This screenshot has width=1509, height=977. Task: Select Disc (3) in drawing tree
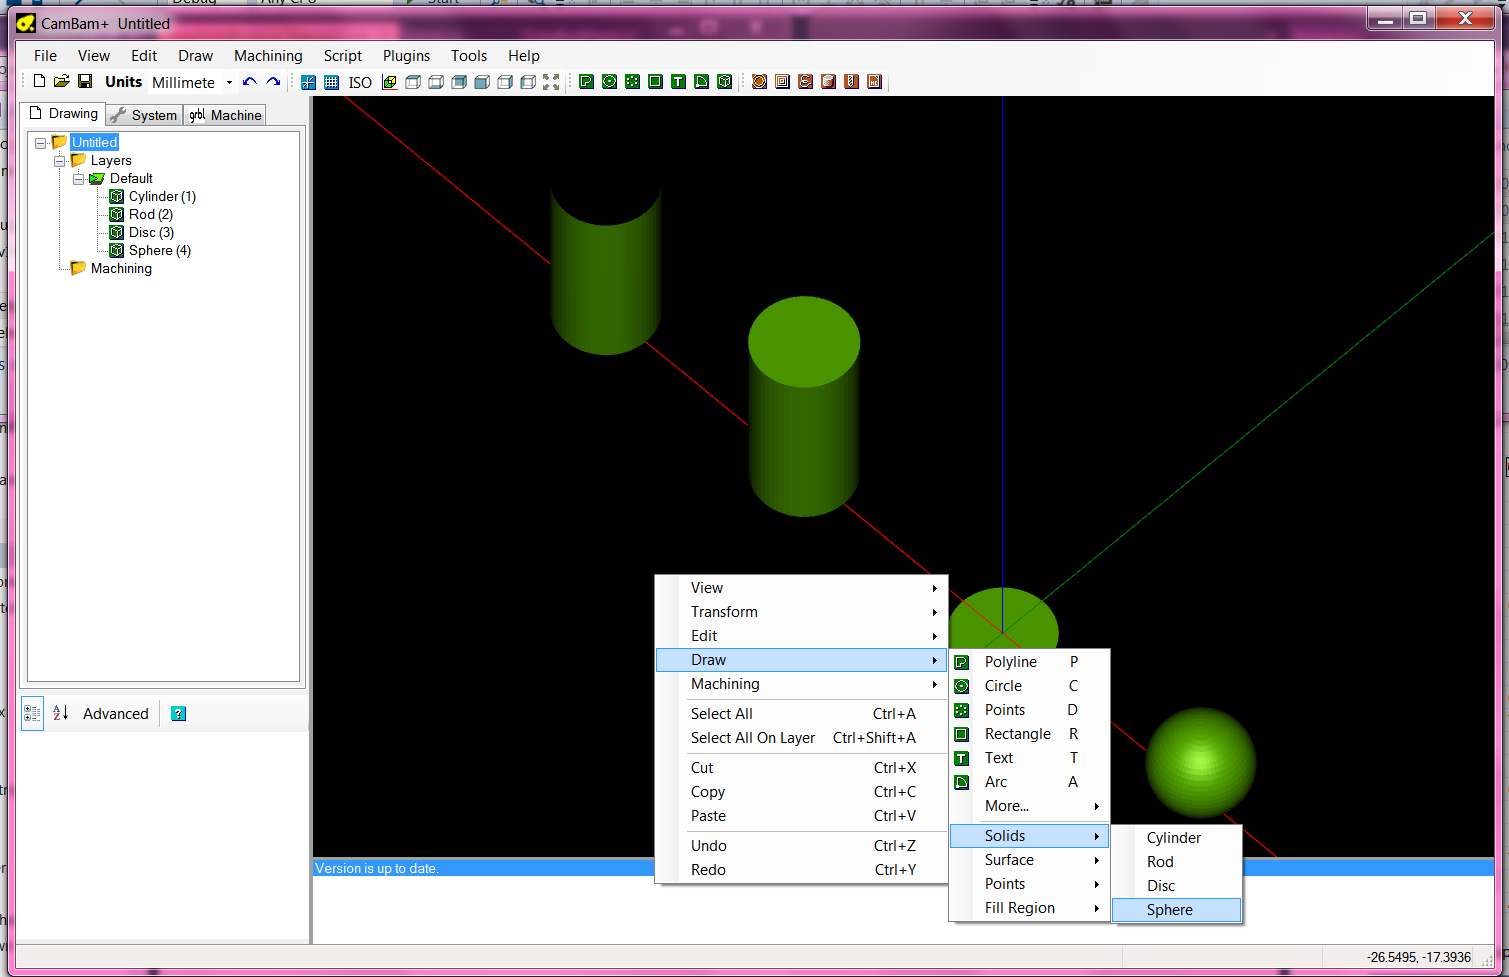pyautogui.click(x=151, y=233)
